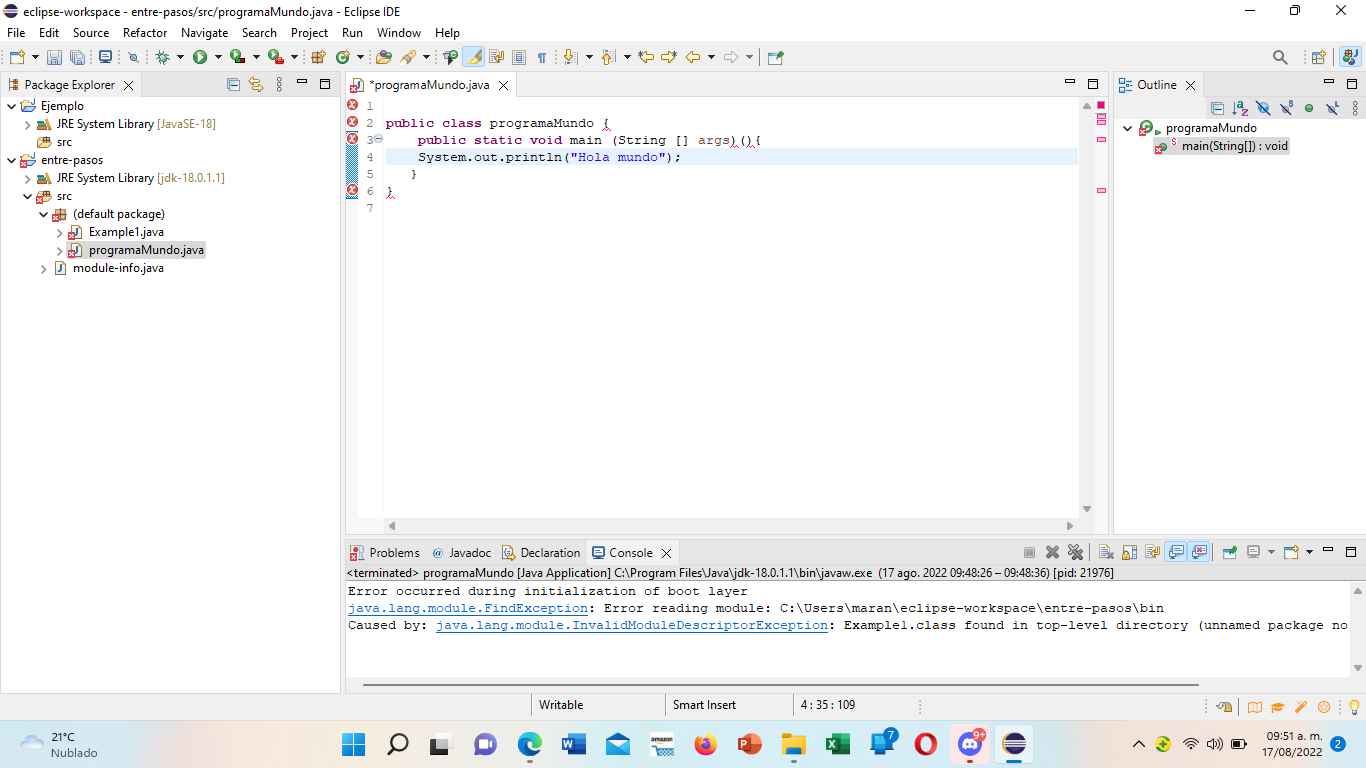Toggle Show Console on Standard Out change
1366x768 pixels.
coord(1176,552)
